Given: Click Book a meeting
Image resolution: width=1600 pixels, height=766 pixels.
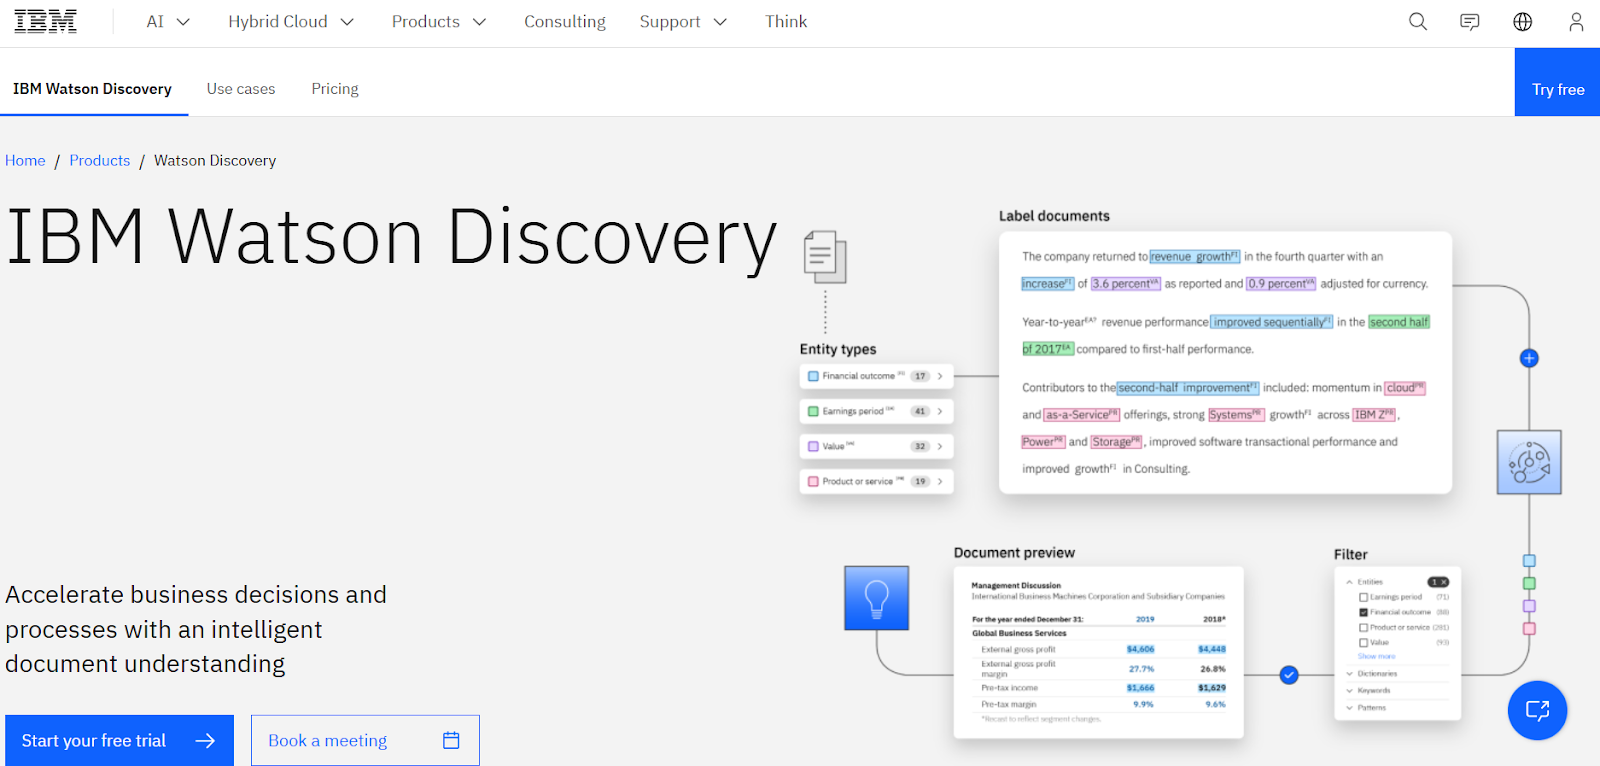Looking at the screenshot, I should click(365, 740).
